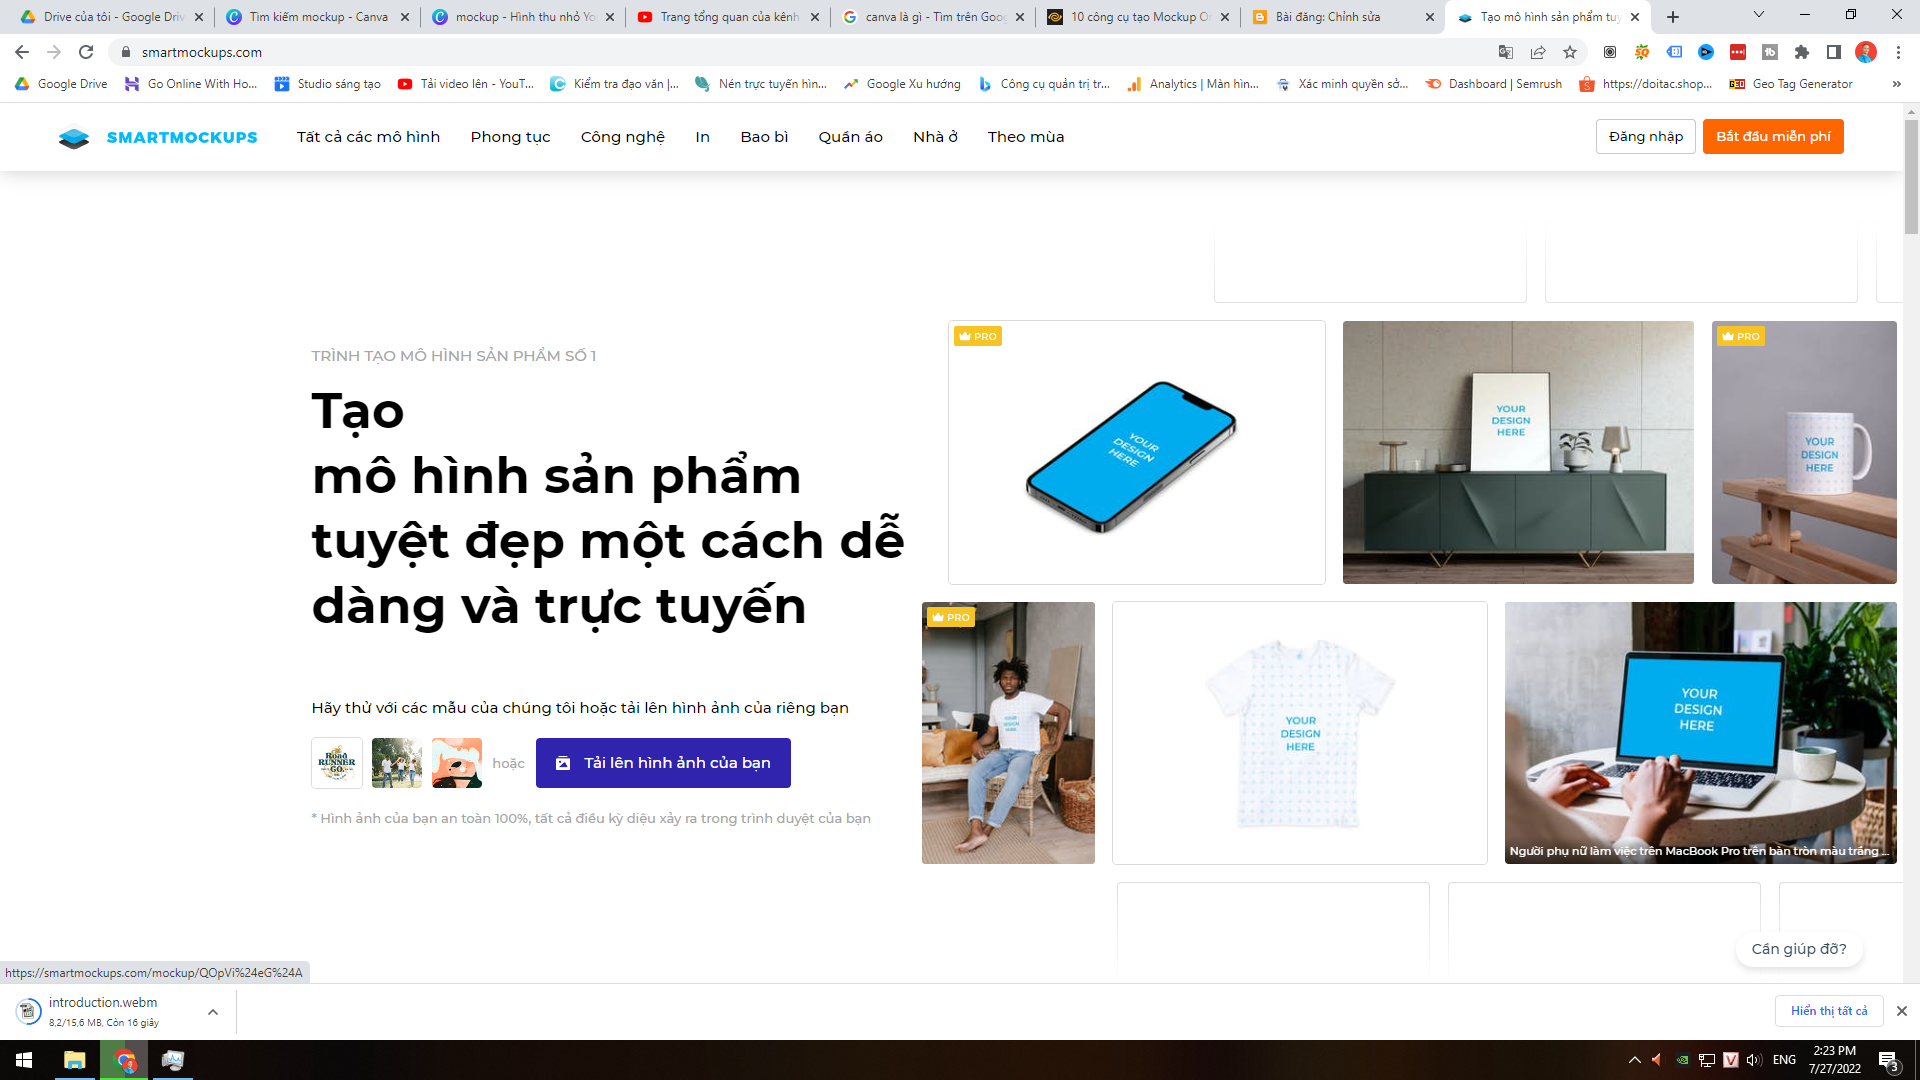Open the Chrome extensions puzzle icon
This screenshot has width=1920, height=1080.
coord(1802,52)
